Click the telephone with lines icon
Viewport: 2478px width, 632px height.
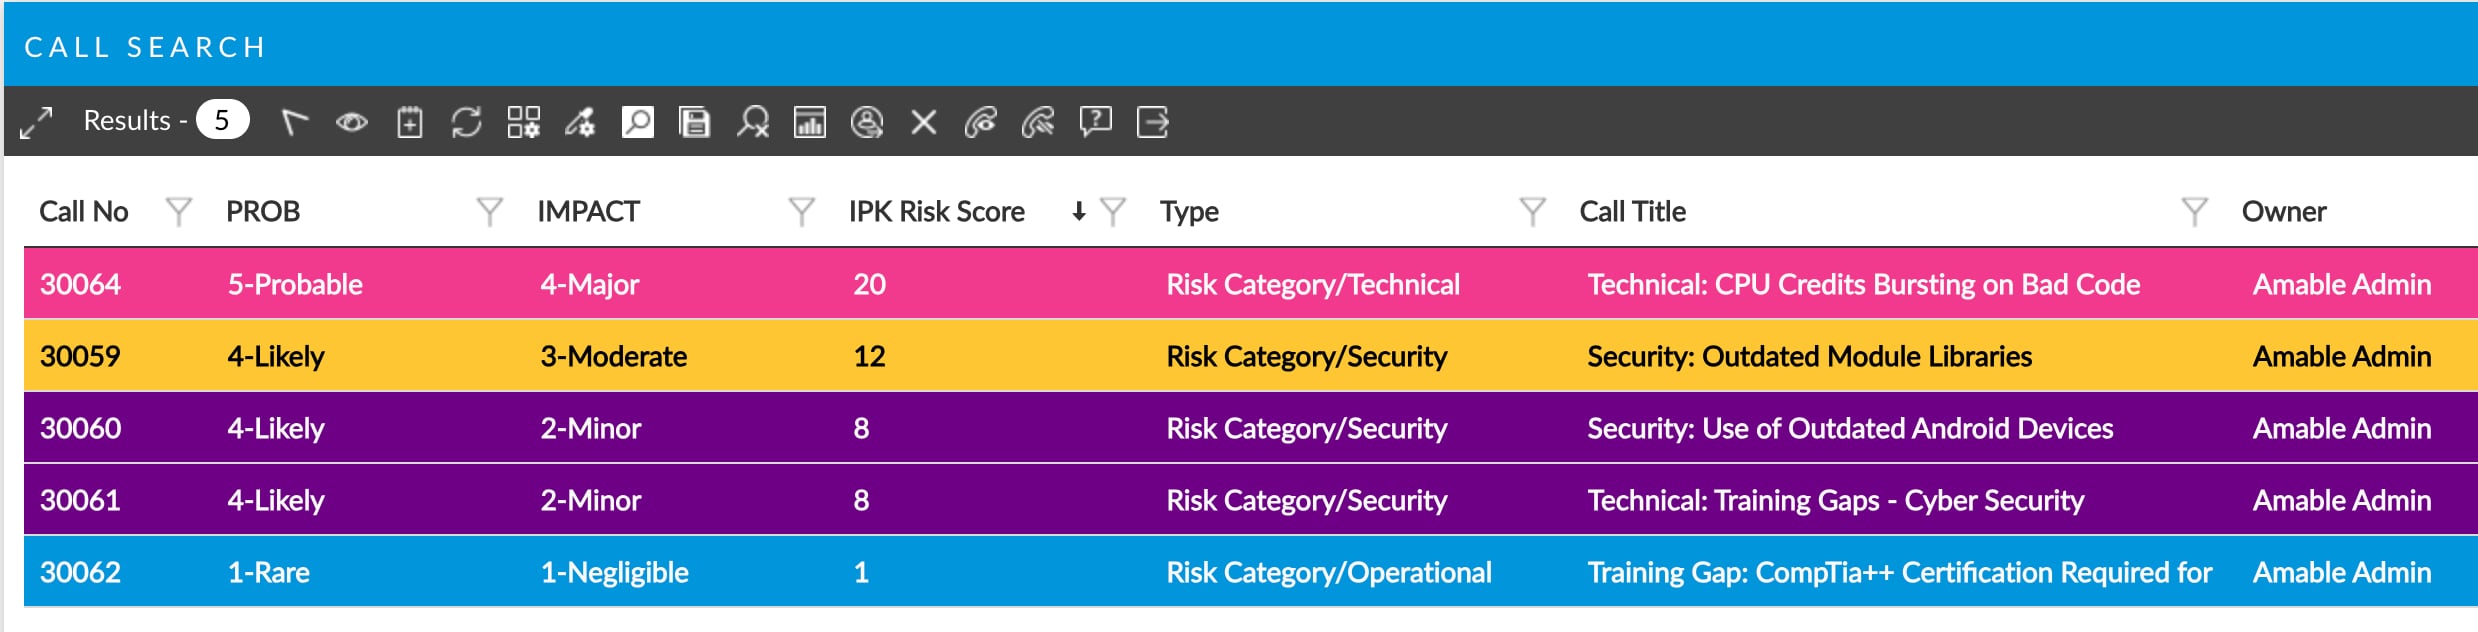coord(1038,122)
